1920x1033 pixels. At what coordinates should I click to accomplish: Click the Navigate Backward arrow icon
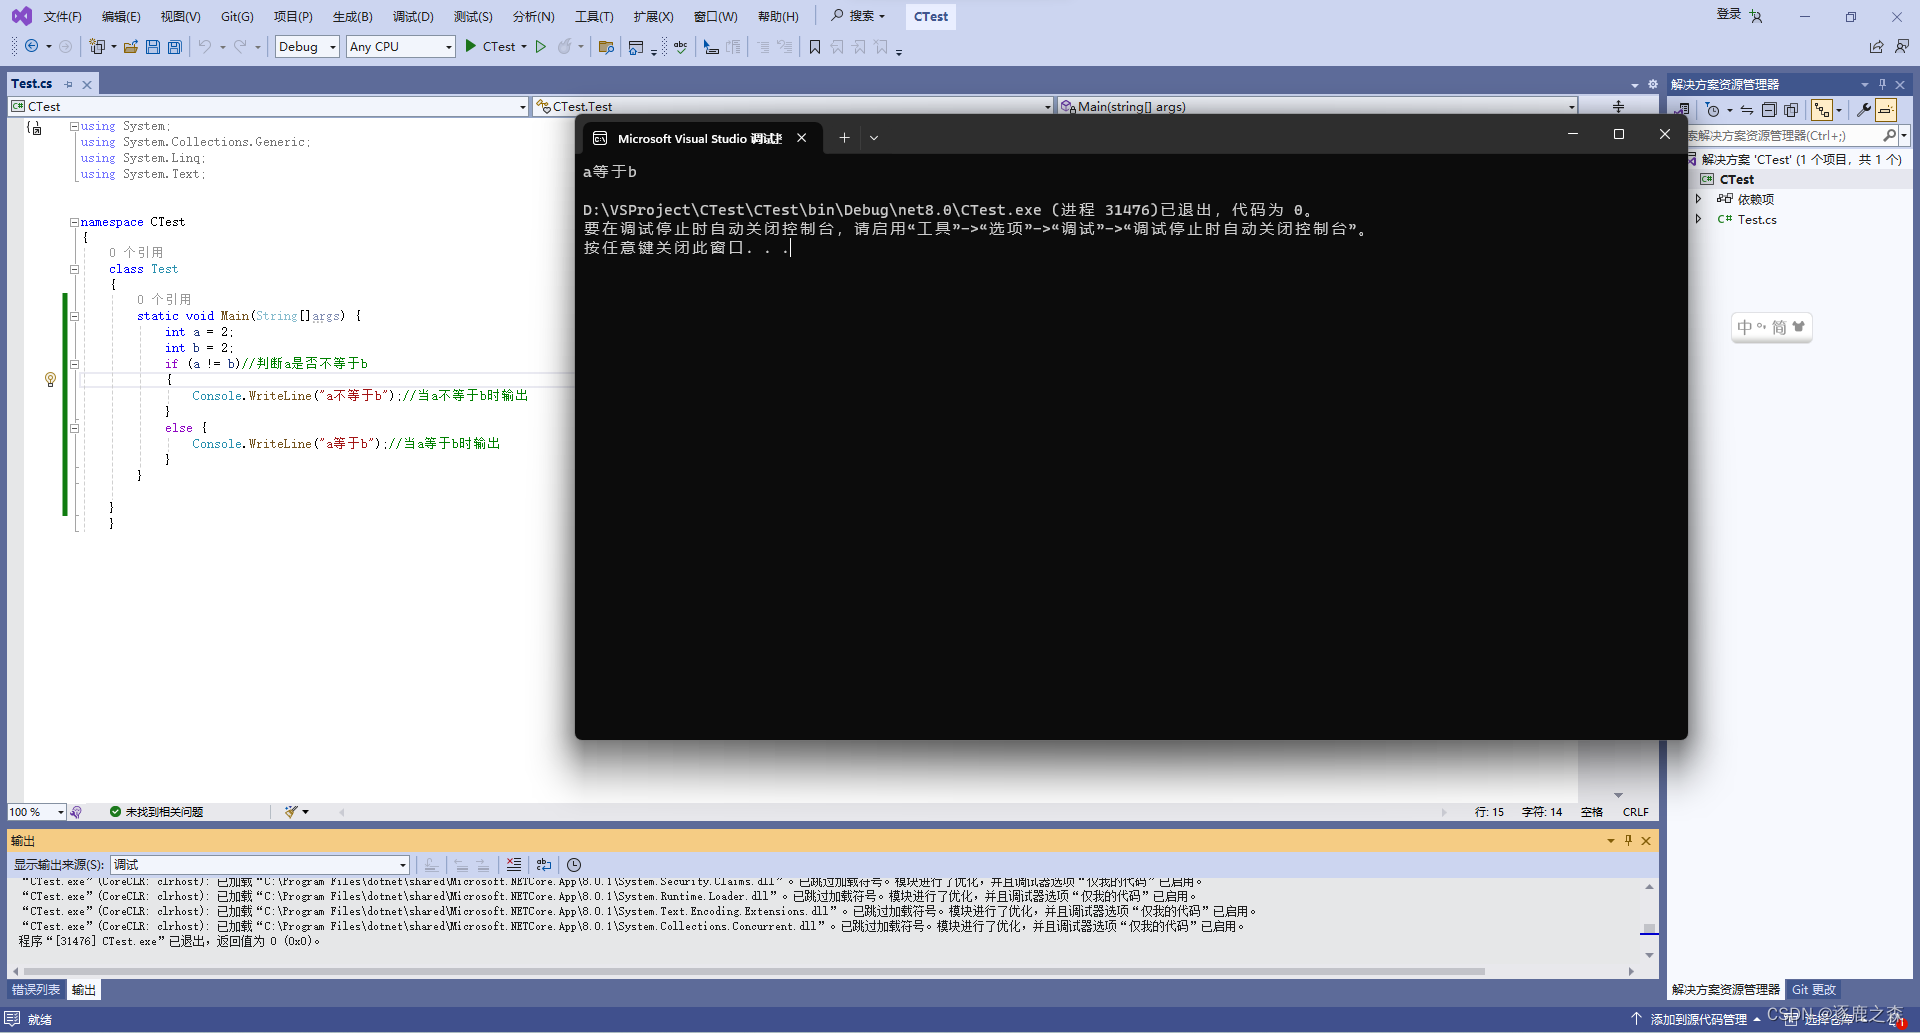click(31, 47)
